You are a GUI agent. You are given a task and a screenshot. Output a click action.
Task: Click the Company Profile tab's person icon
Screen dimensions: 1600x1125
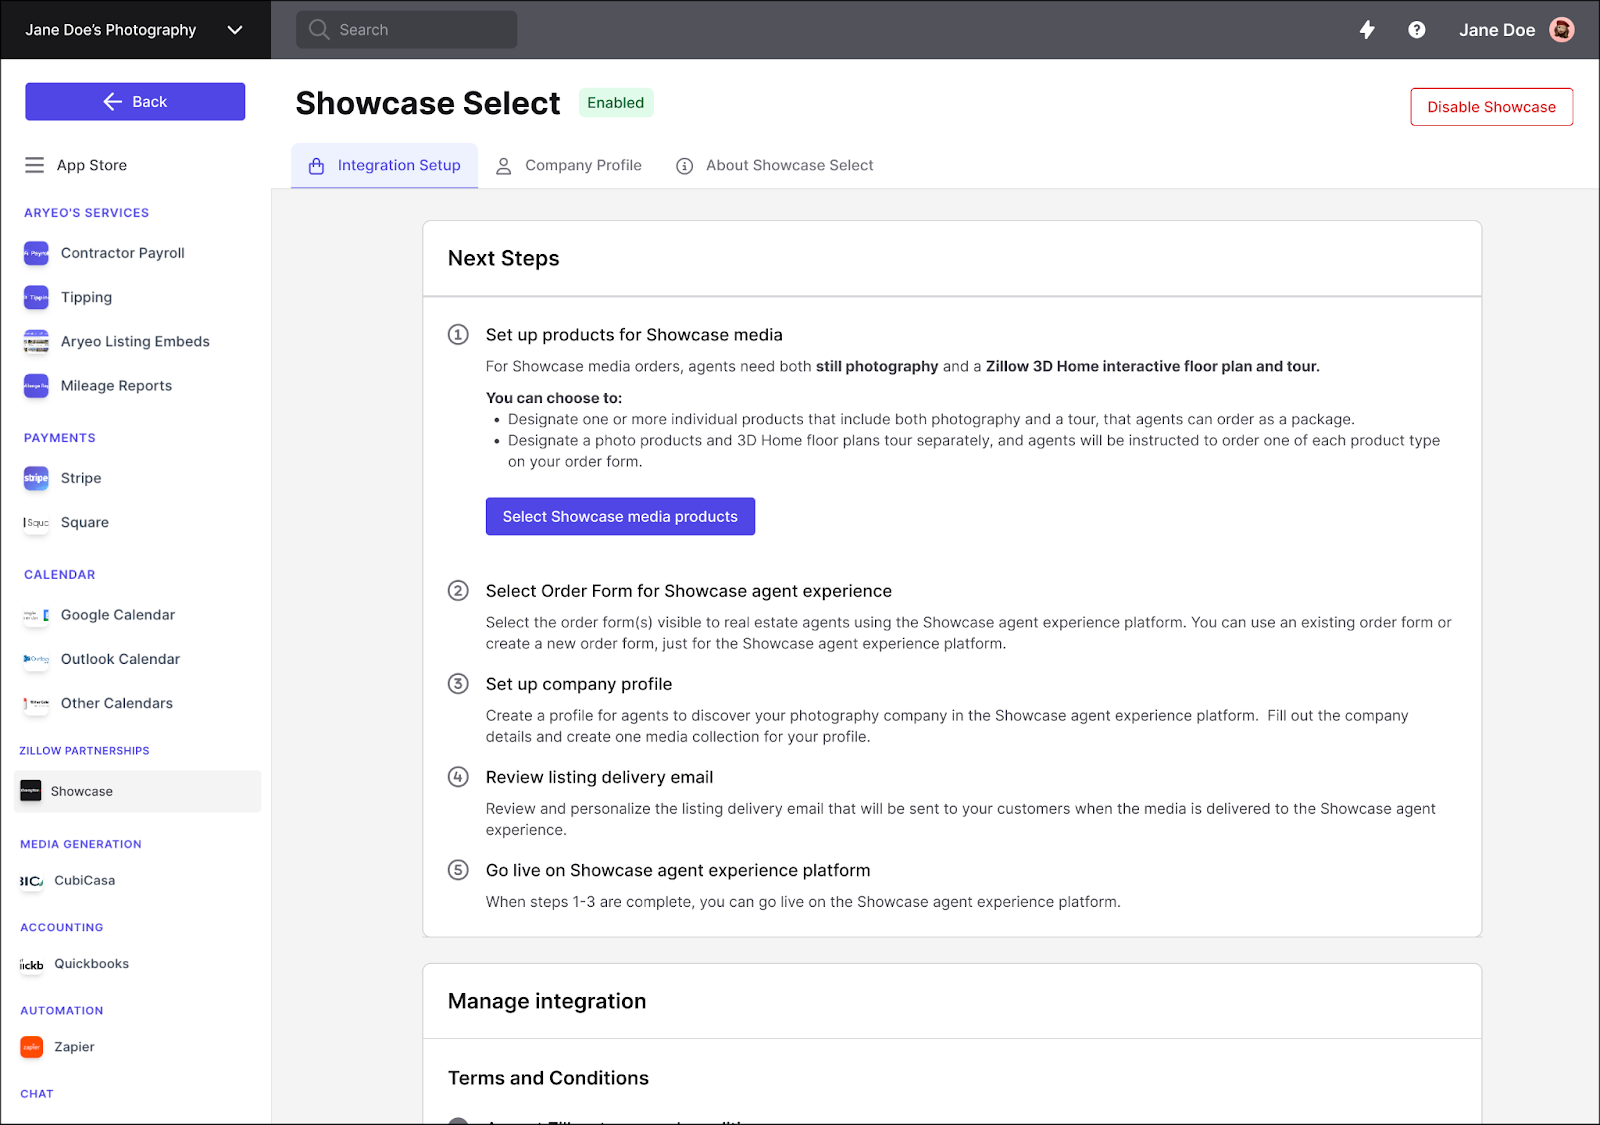504,166
